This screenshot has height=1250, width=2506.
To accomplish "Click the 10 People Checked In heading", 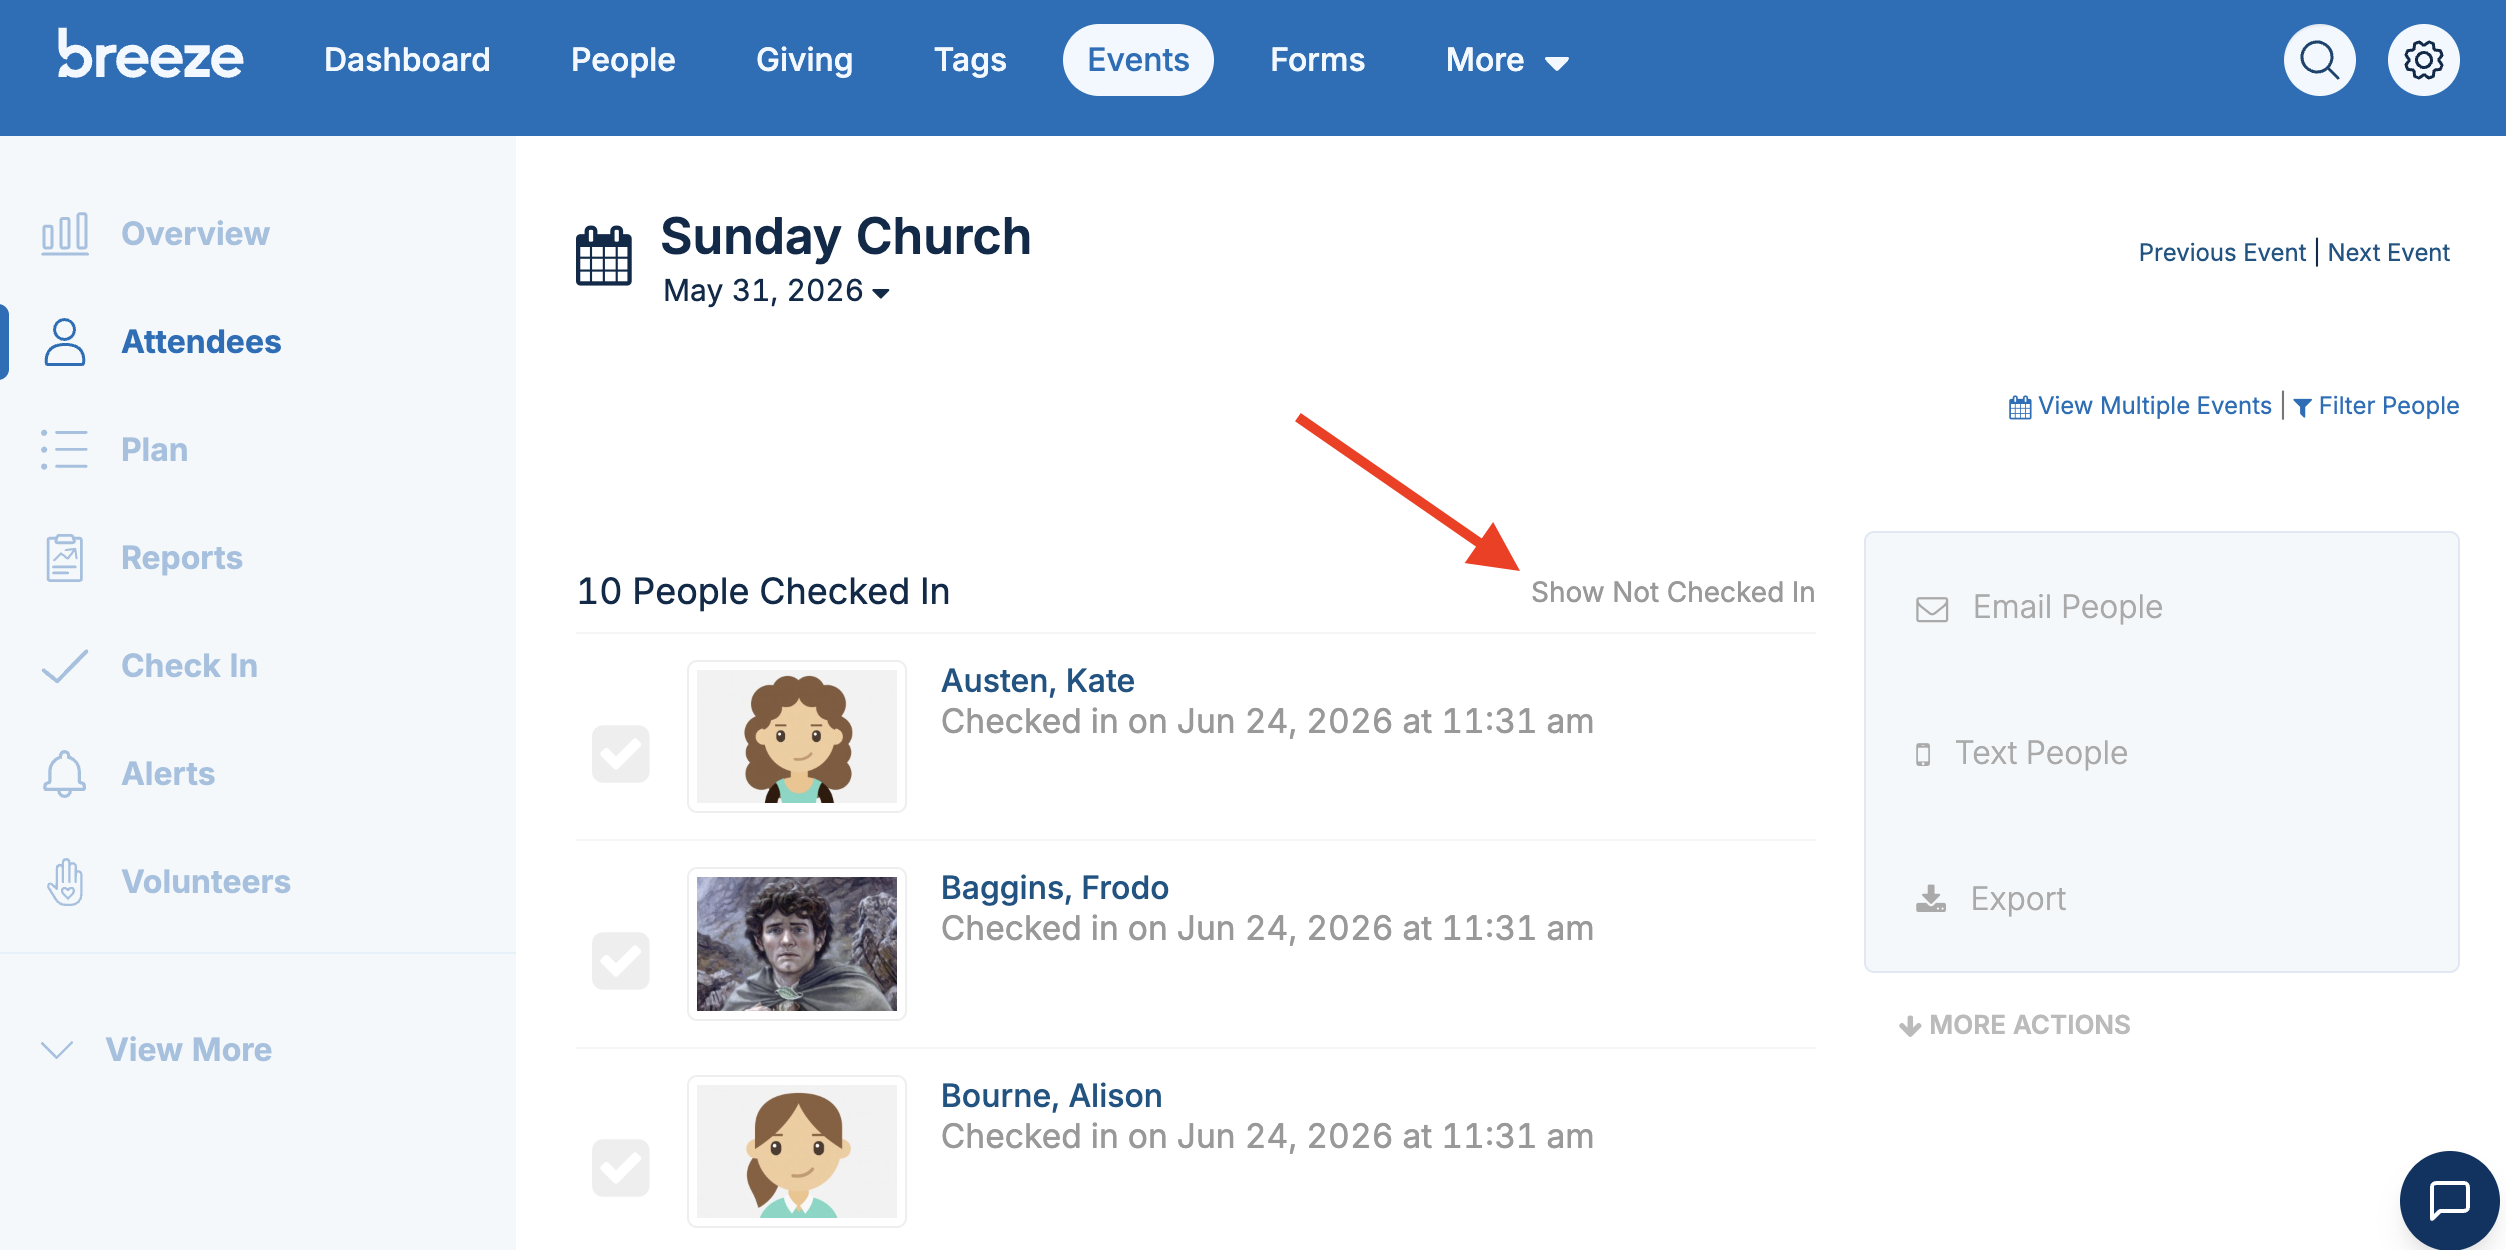I will tap(764, 592).
